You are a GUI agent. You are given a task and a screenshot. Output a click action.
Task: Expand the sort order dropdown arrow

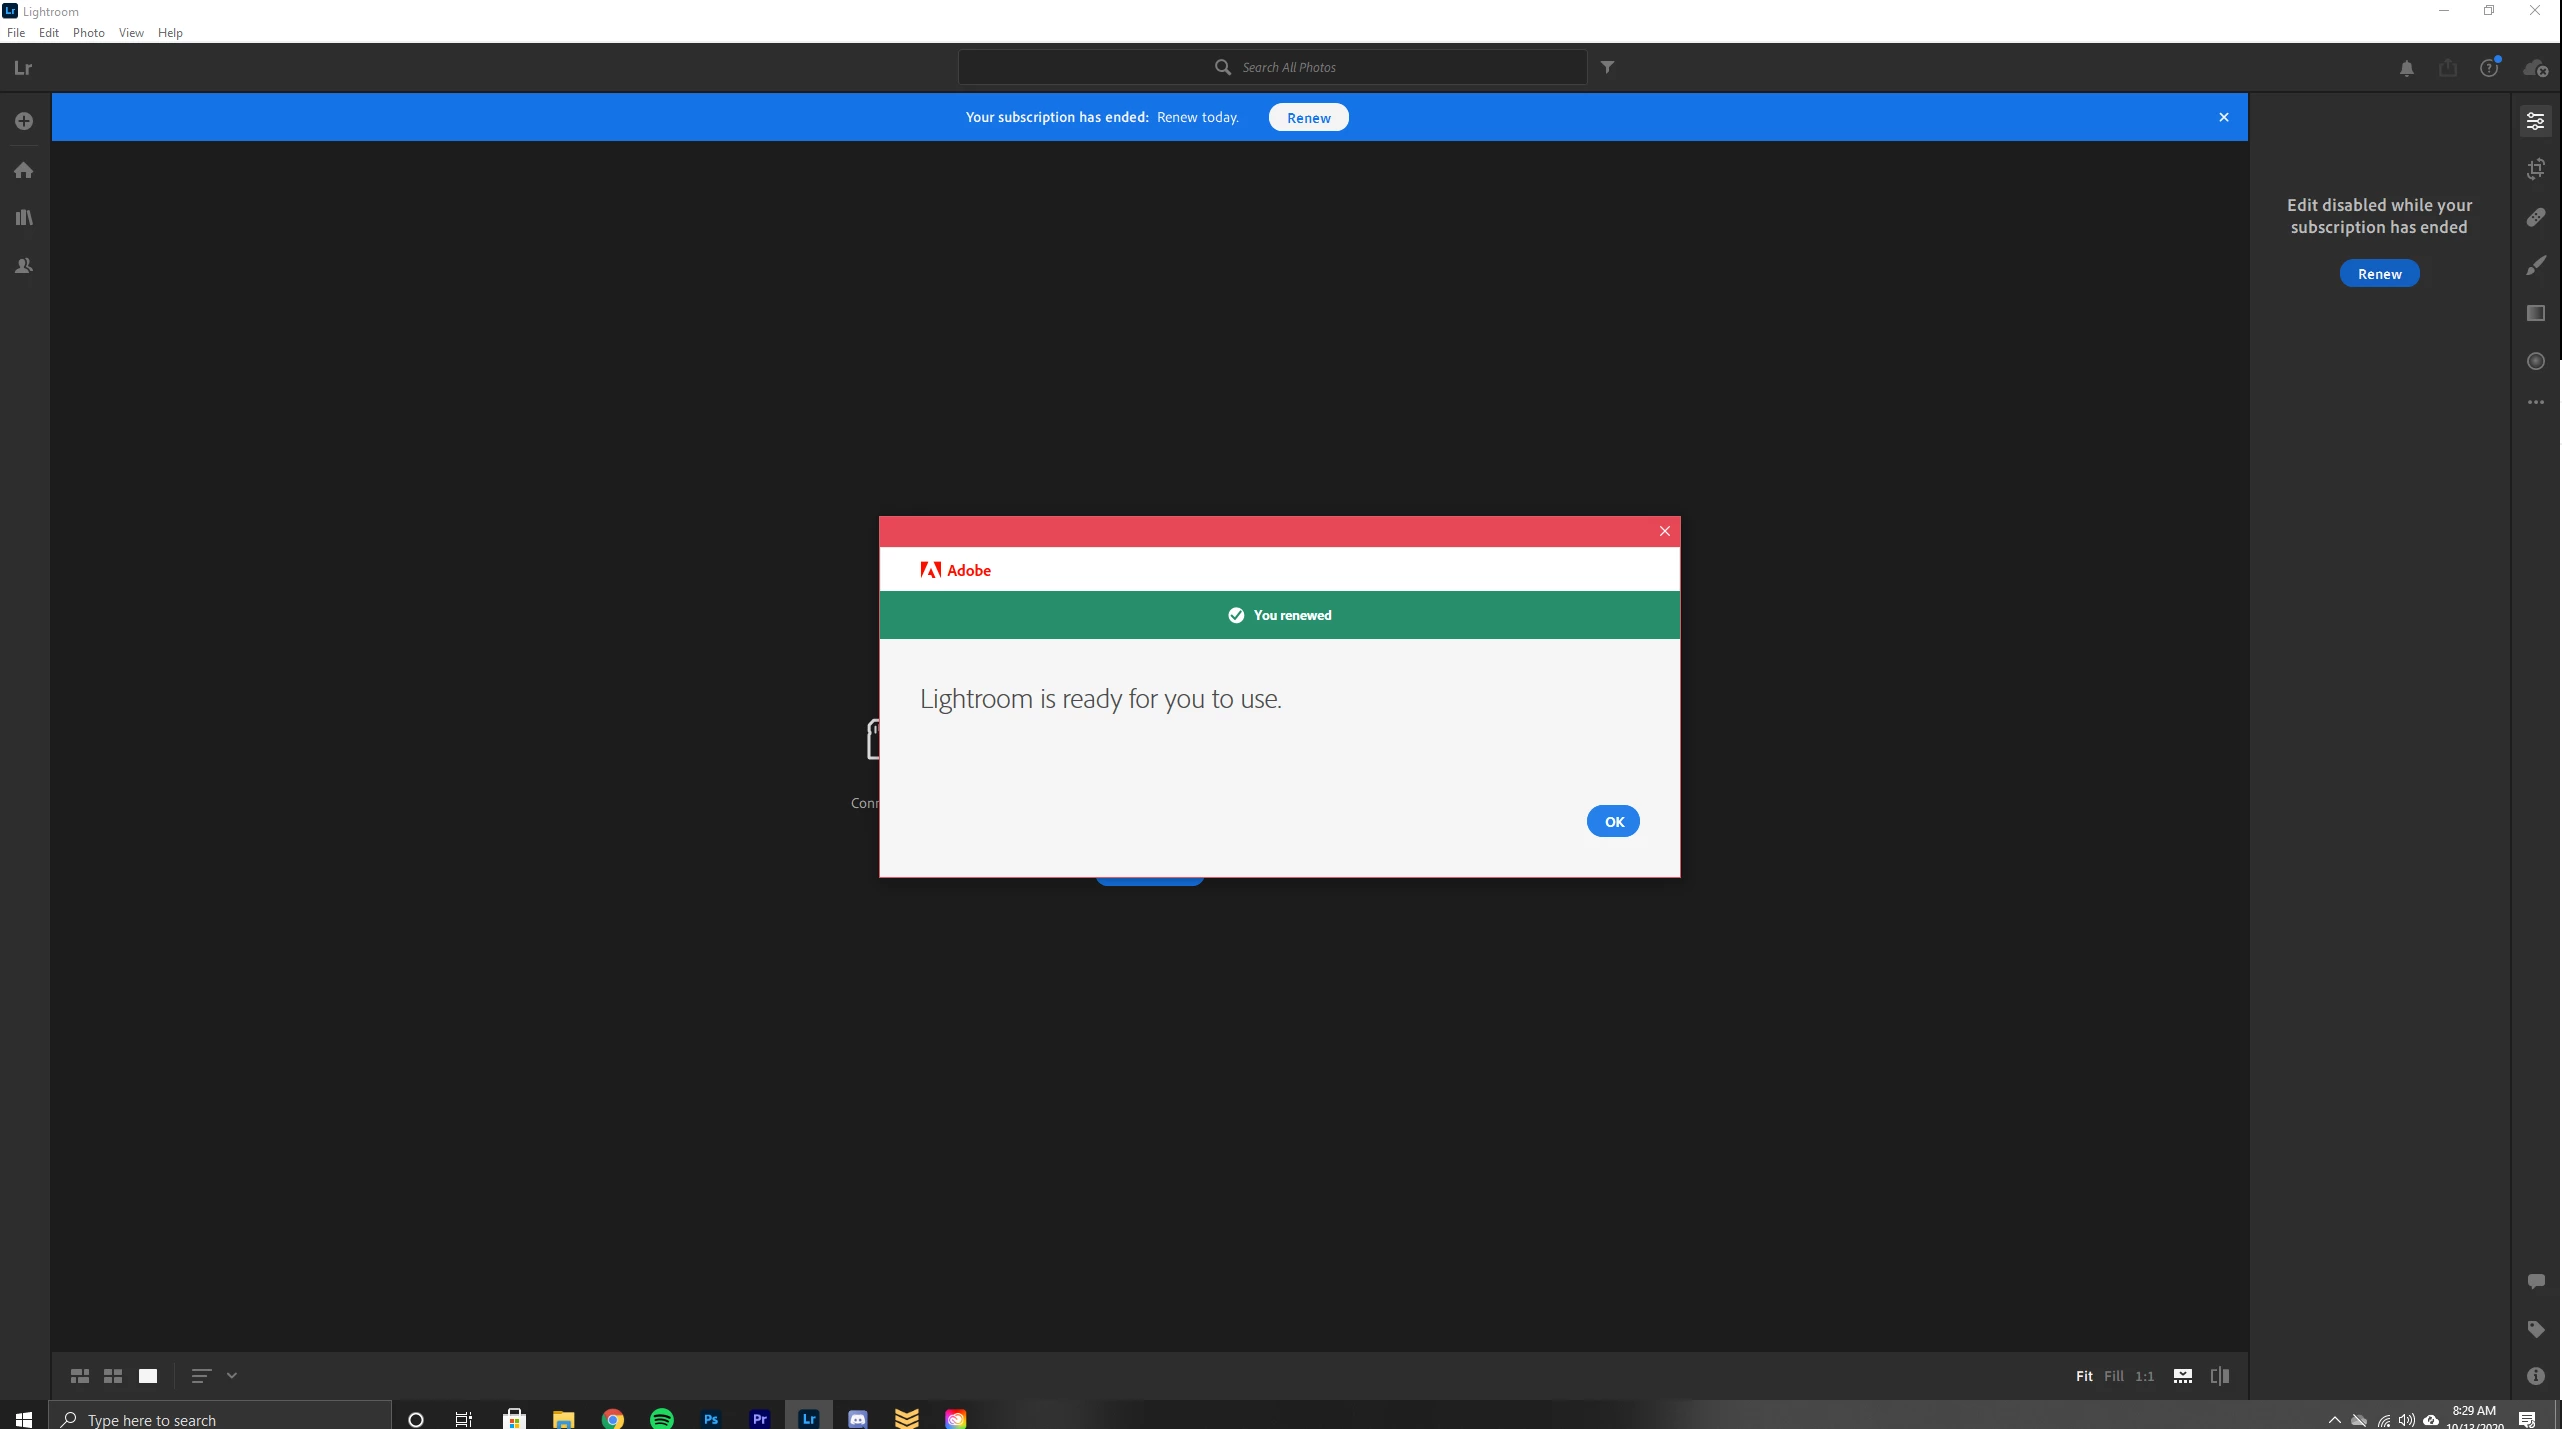tap(232, 1376)
